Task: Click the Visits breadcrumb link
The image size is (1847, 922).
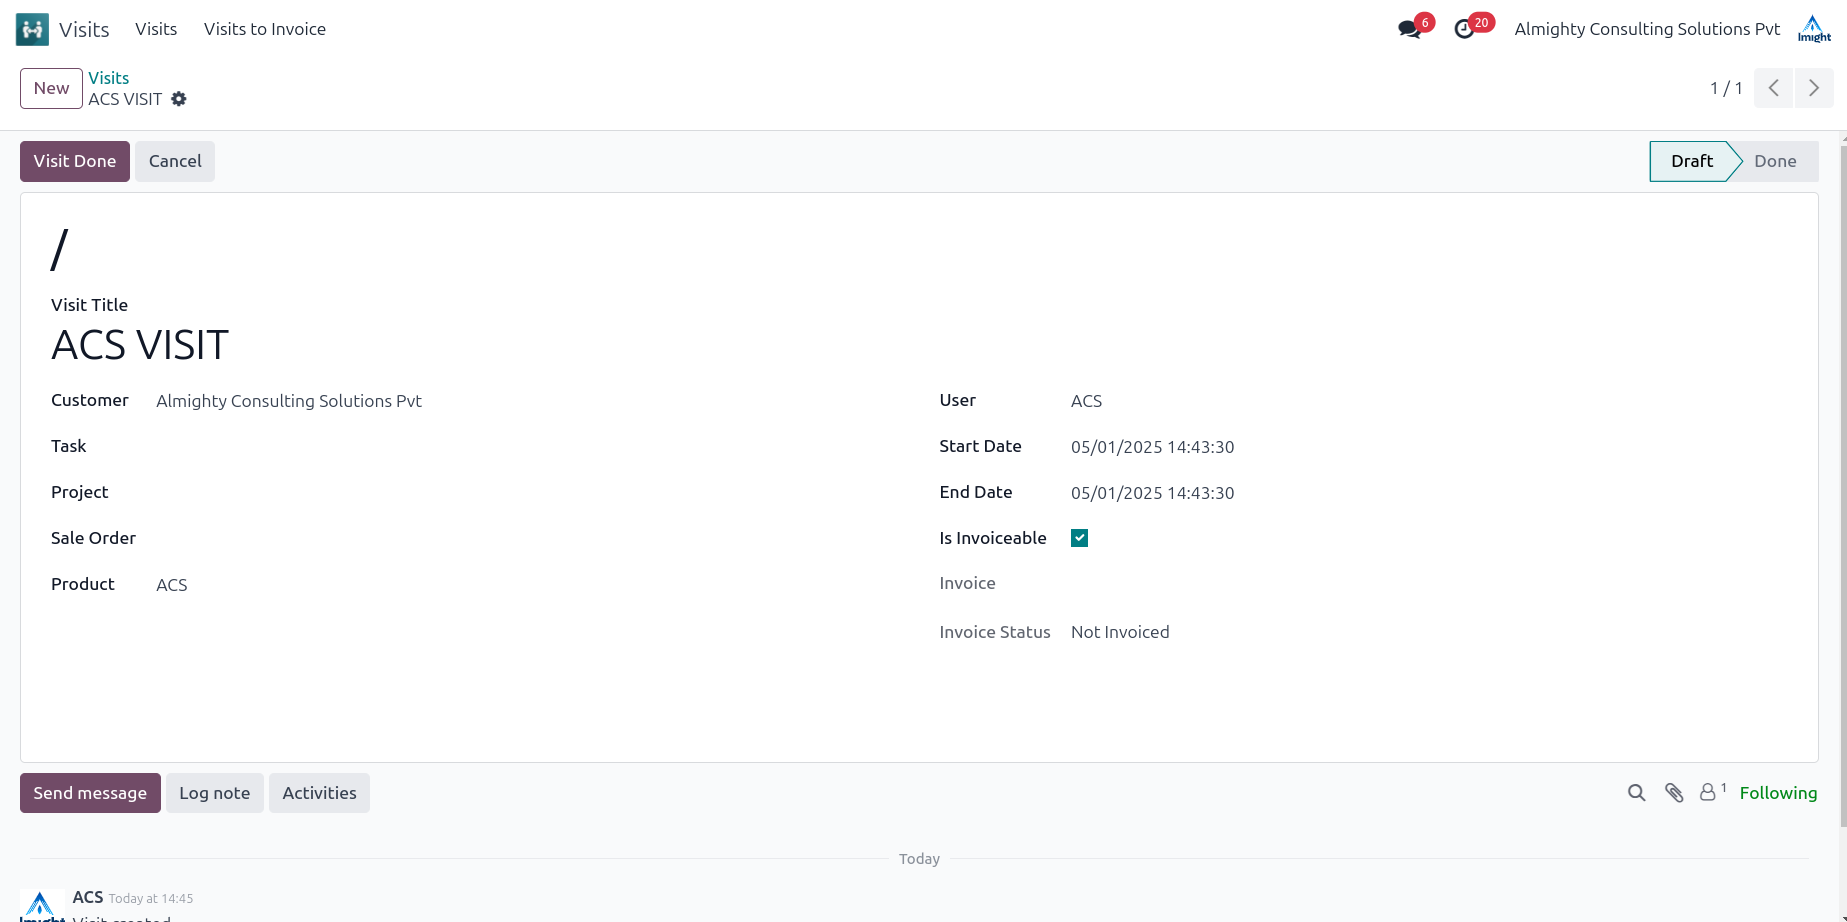Action: click(x=108, y=78)
